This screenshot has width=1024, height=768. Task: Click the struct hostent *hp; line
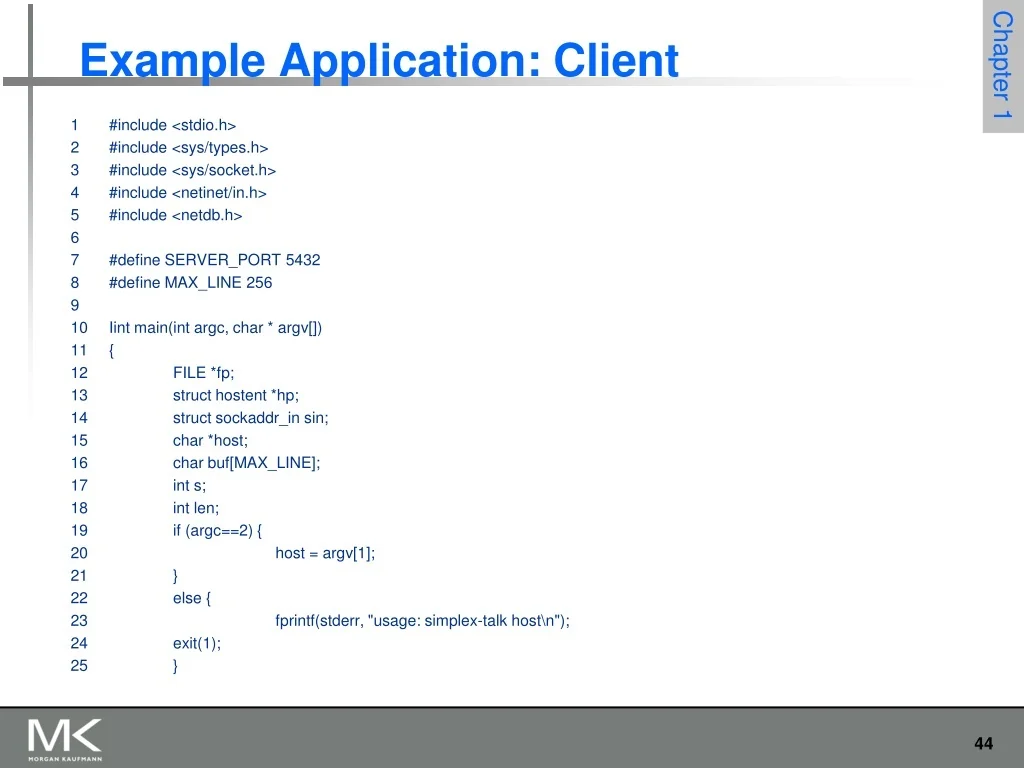click(235, 395)
